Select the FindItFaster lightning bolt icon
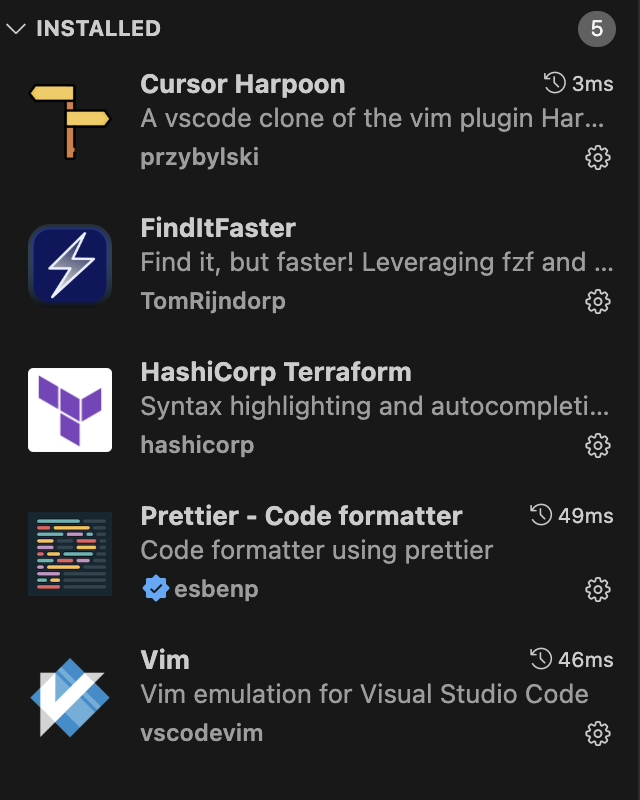This screenshot has width=640, height=800. (70, 266)
